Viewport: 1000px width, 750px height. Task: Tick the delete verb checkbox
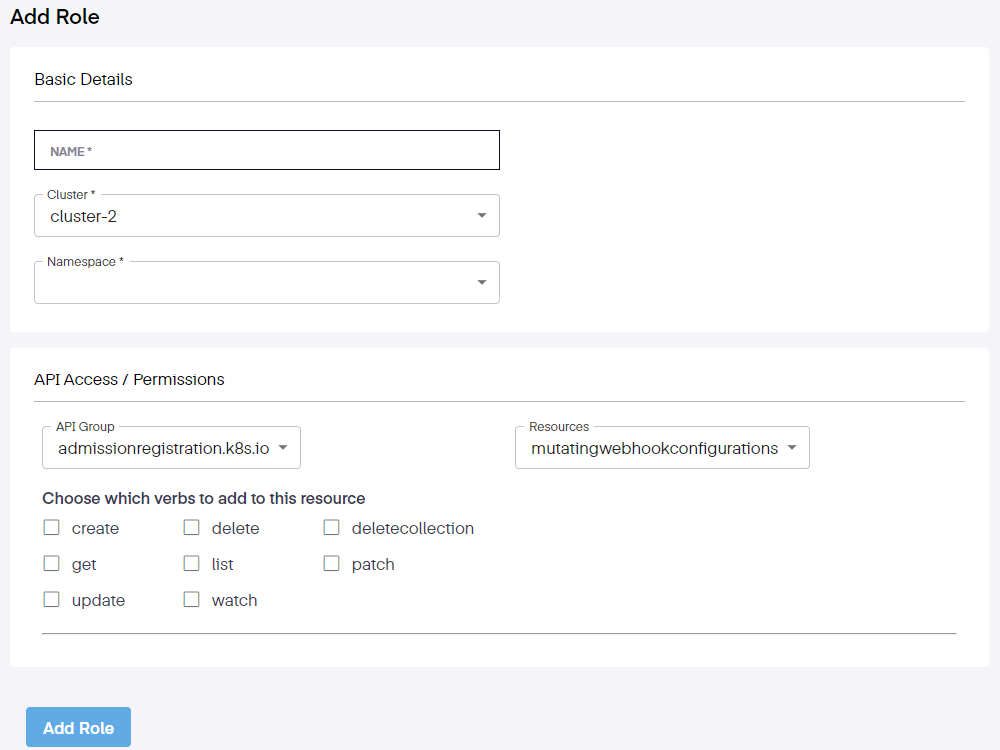click(192, 528)
